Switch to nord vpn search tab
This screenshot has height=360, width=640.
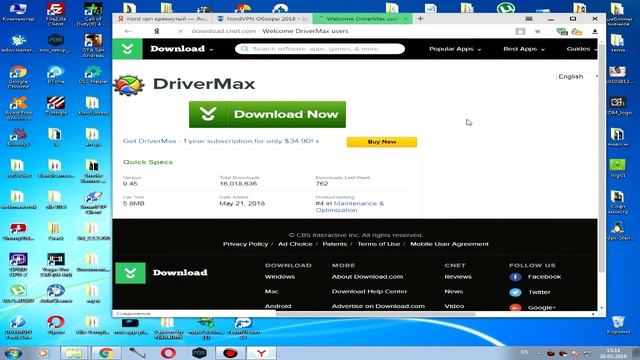point(162,19)
